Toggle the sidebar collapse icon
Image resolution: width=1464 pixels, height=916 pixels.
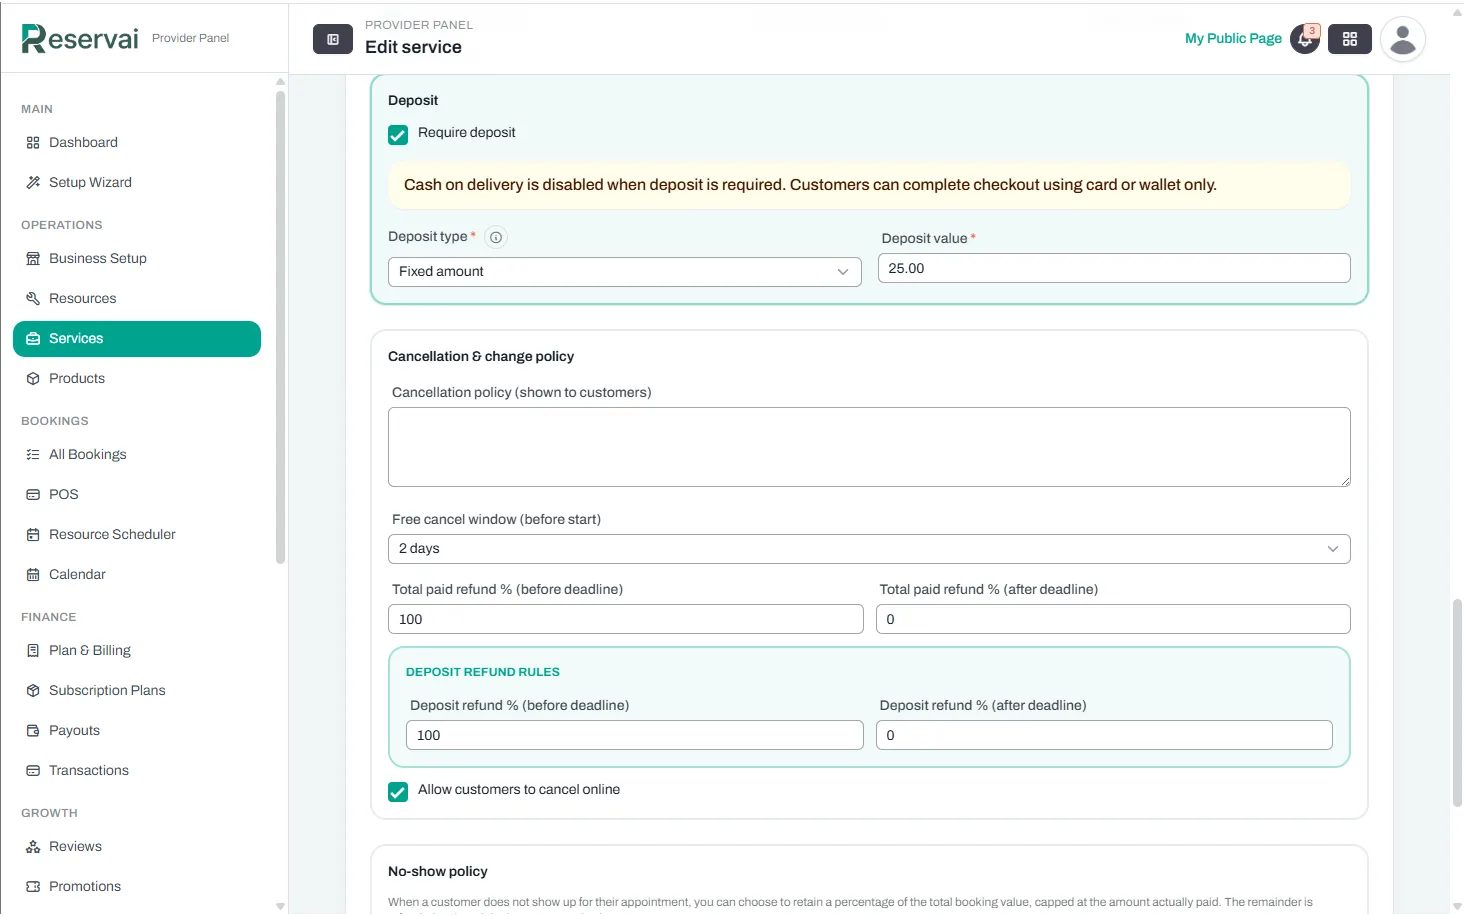coord(333,39)
